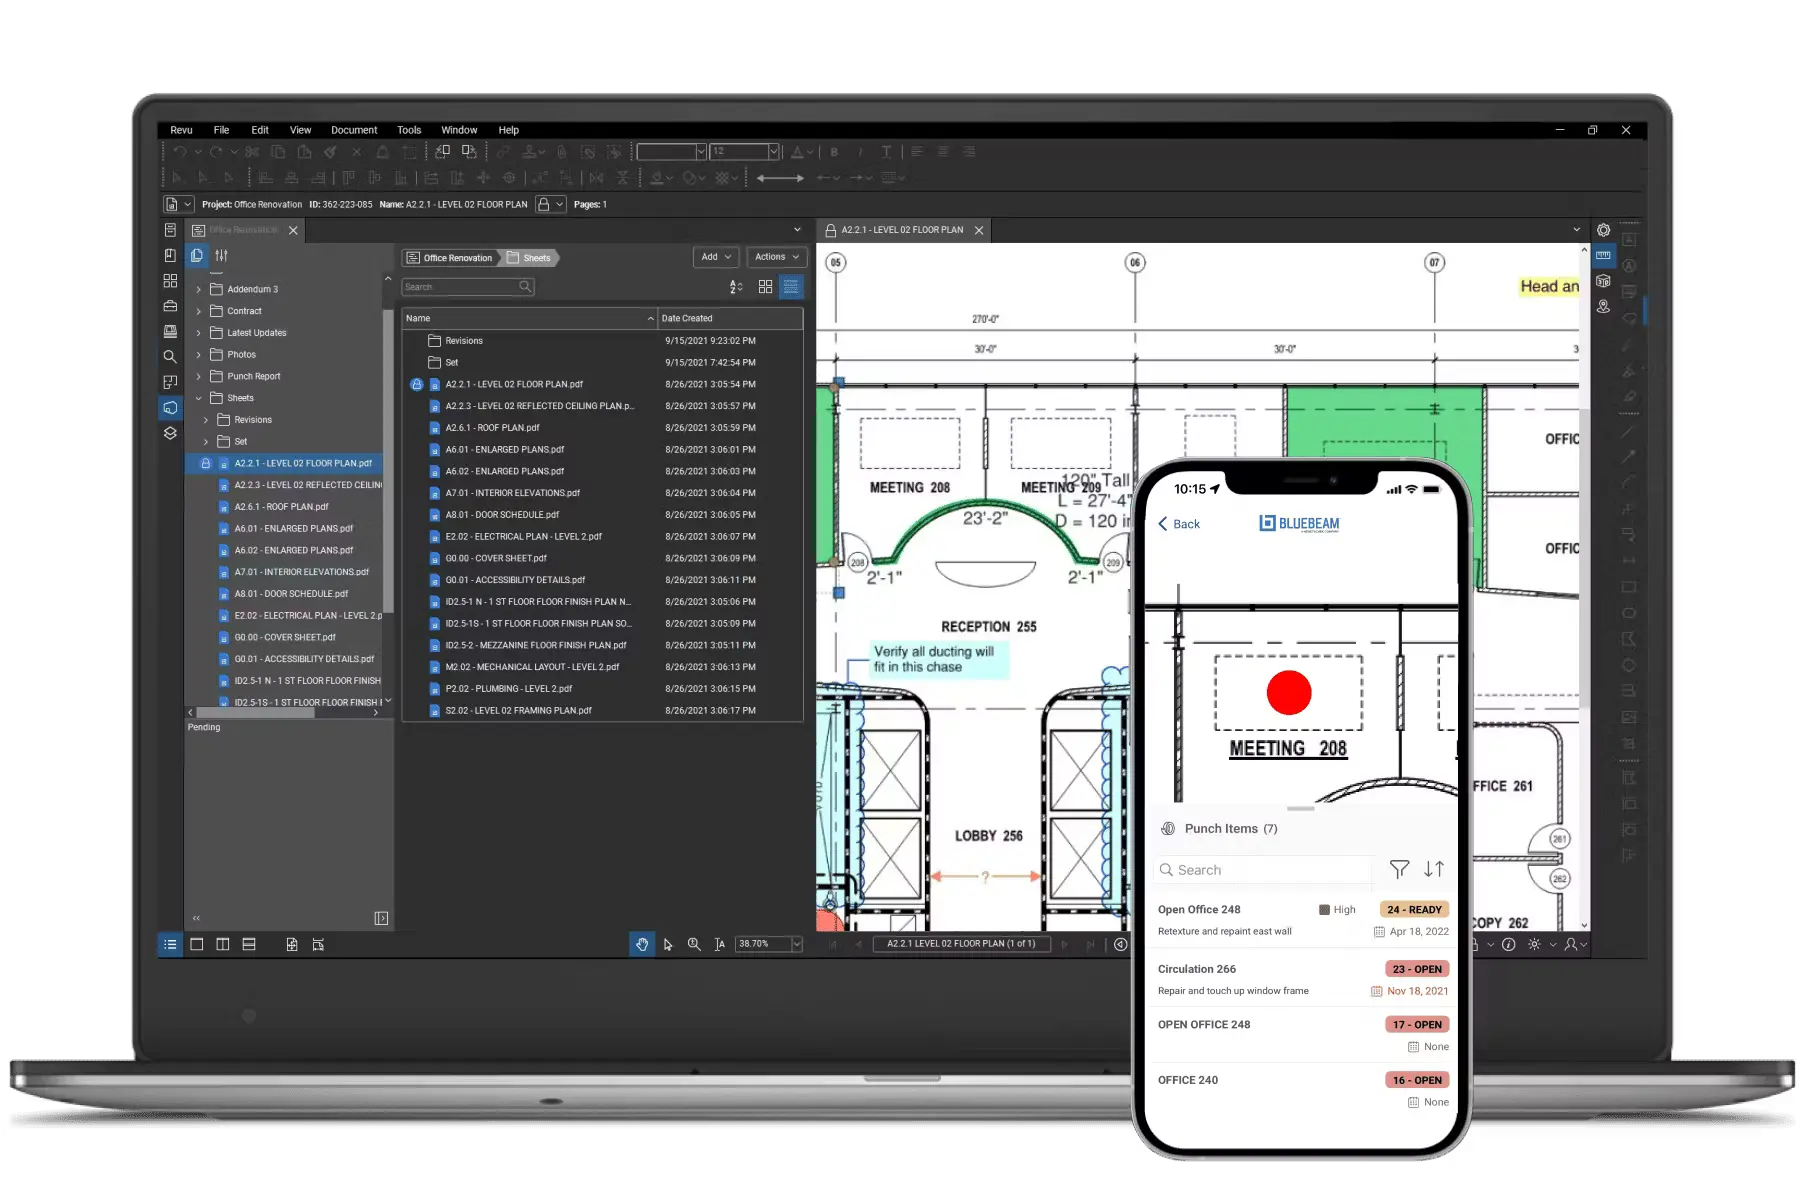Image resolution: width=1800 pixels, height=1180 pixels.
Task: Expand the Addendum 3 folder
Action: tap(199, 290)
